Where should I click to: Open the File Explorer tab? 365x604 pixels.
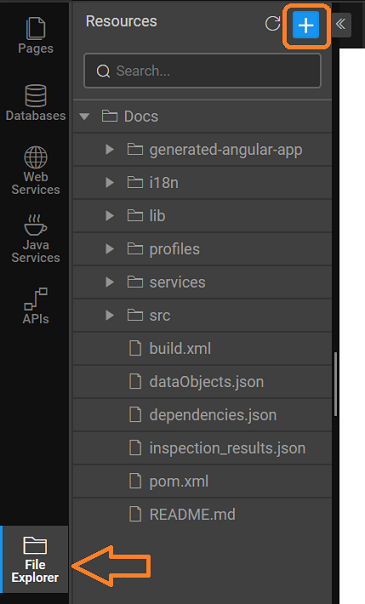click(35, 559)
